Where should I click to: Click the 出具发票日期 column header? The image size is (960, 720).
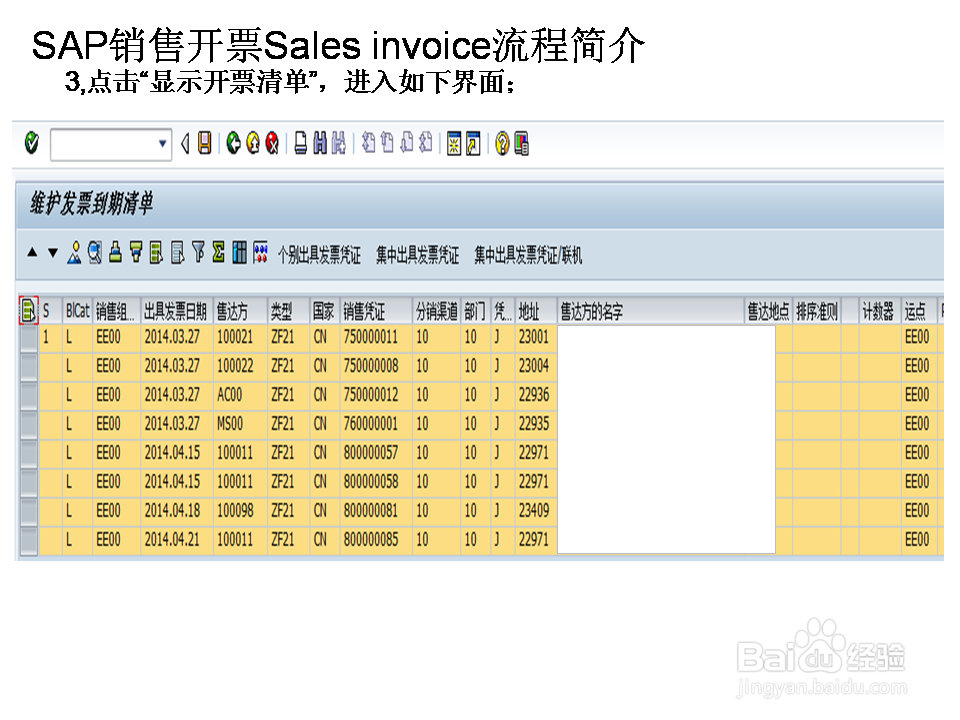(x=176, y=311)
